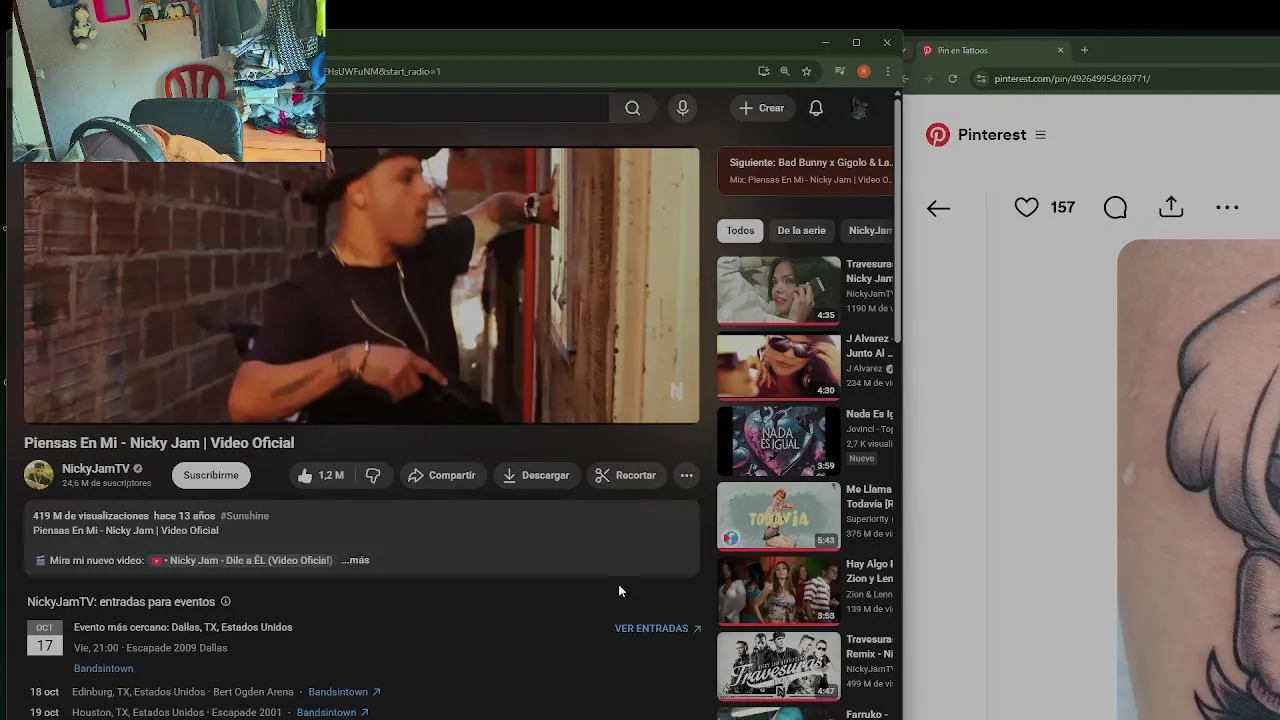Expand description with ...más

(x=355, y=561)
